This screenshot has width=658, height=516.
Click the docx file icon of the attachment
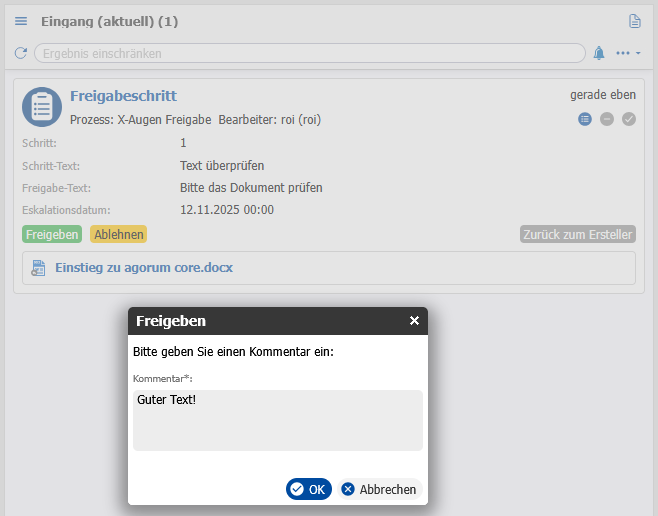pos(39,268)
